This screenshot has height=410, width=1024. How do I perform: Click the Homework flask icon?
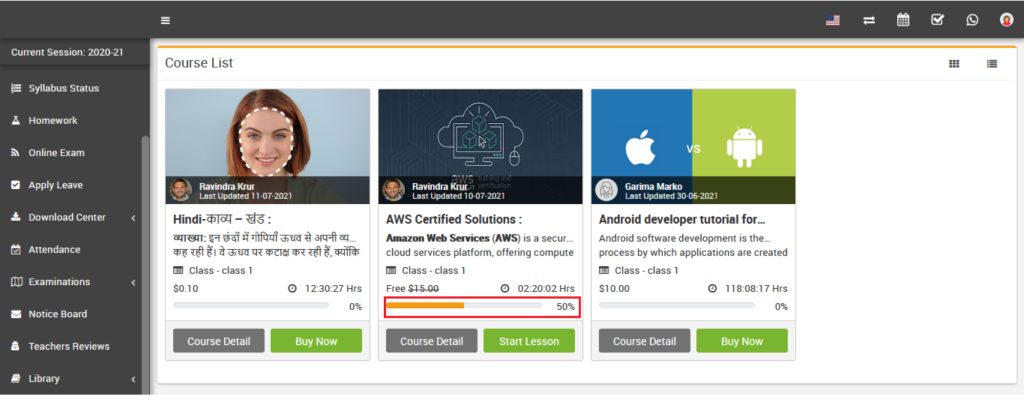(16, 120)
